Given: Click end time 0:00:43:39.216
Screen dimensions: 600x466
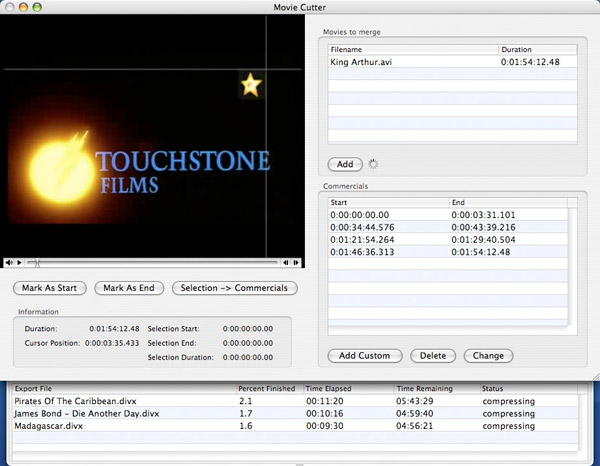Looking at the screenshot, I should (x=483, y=227).
